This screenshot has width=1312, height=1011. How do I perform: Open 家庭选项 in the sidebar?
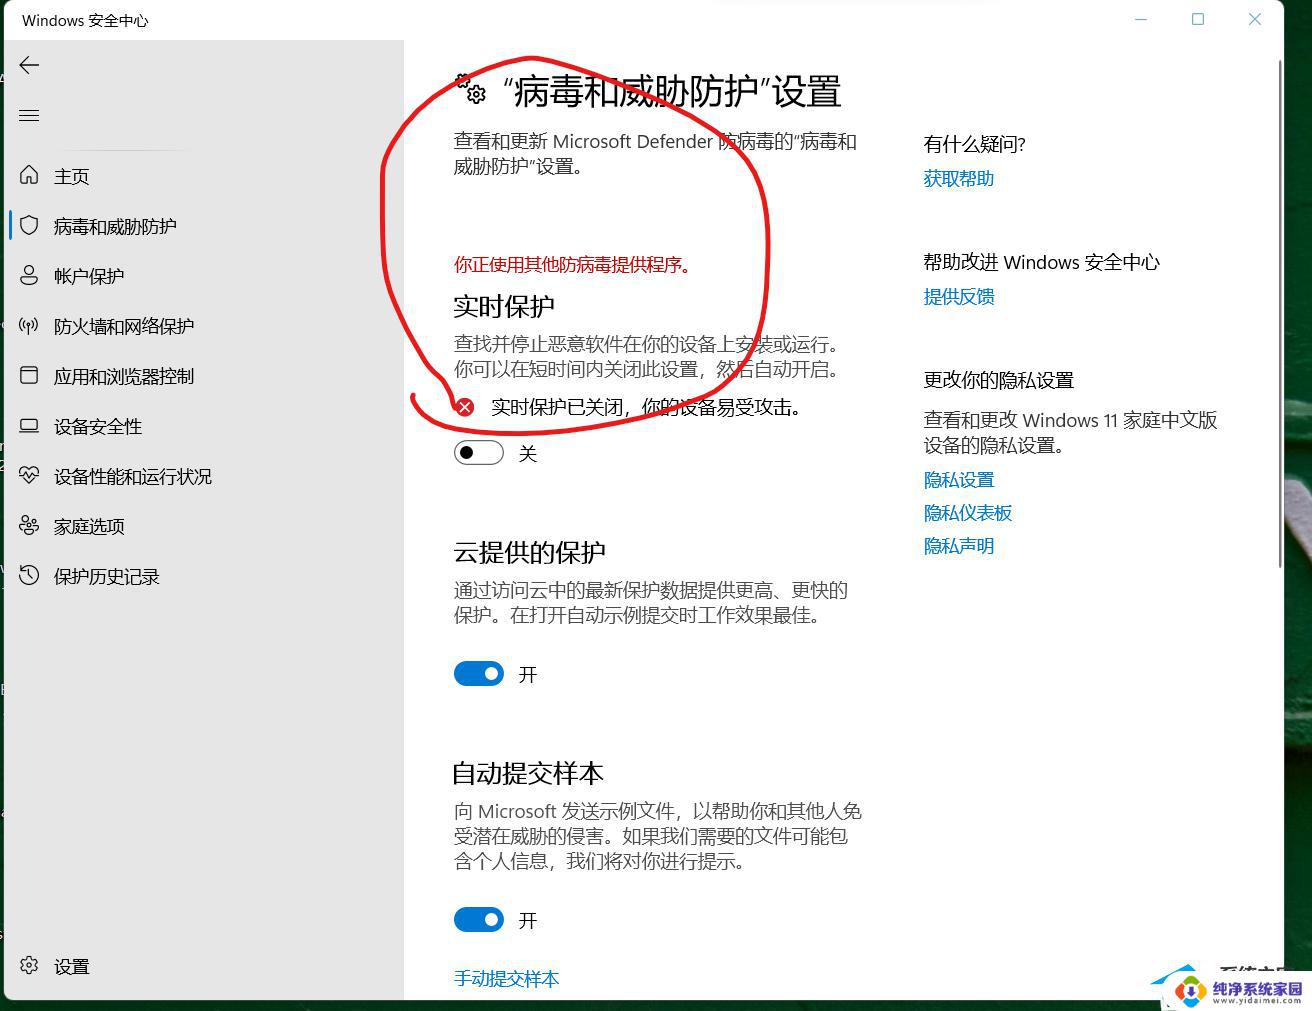pyautogui.click(x=89, y=526)
